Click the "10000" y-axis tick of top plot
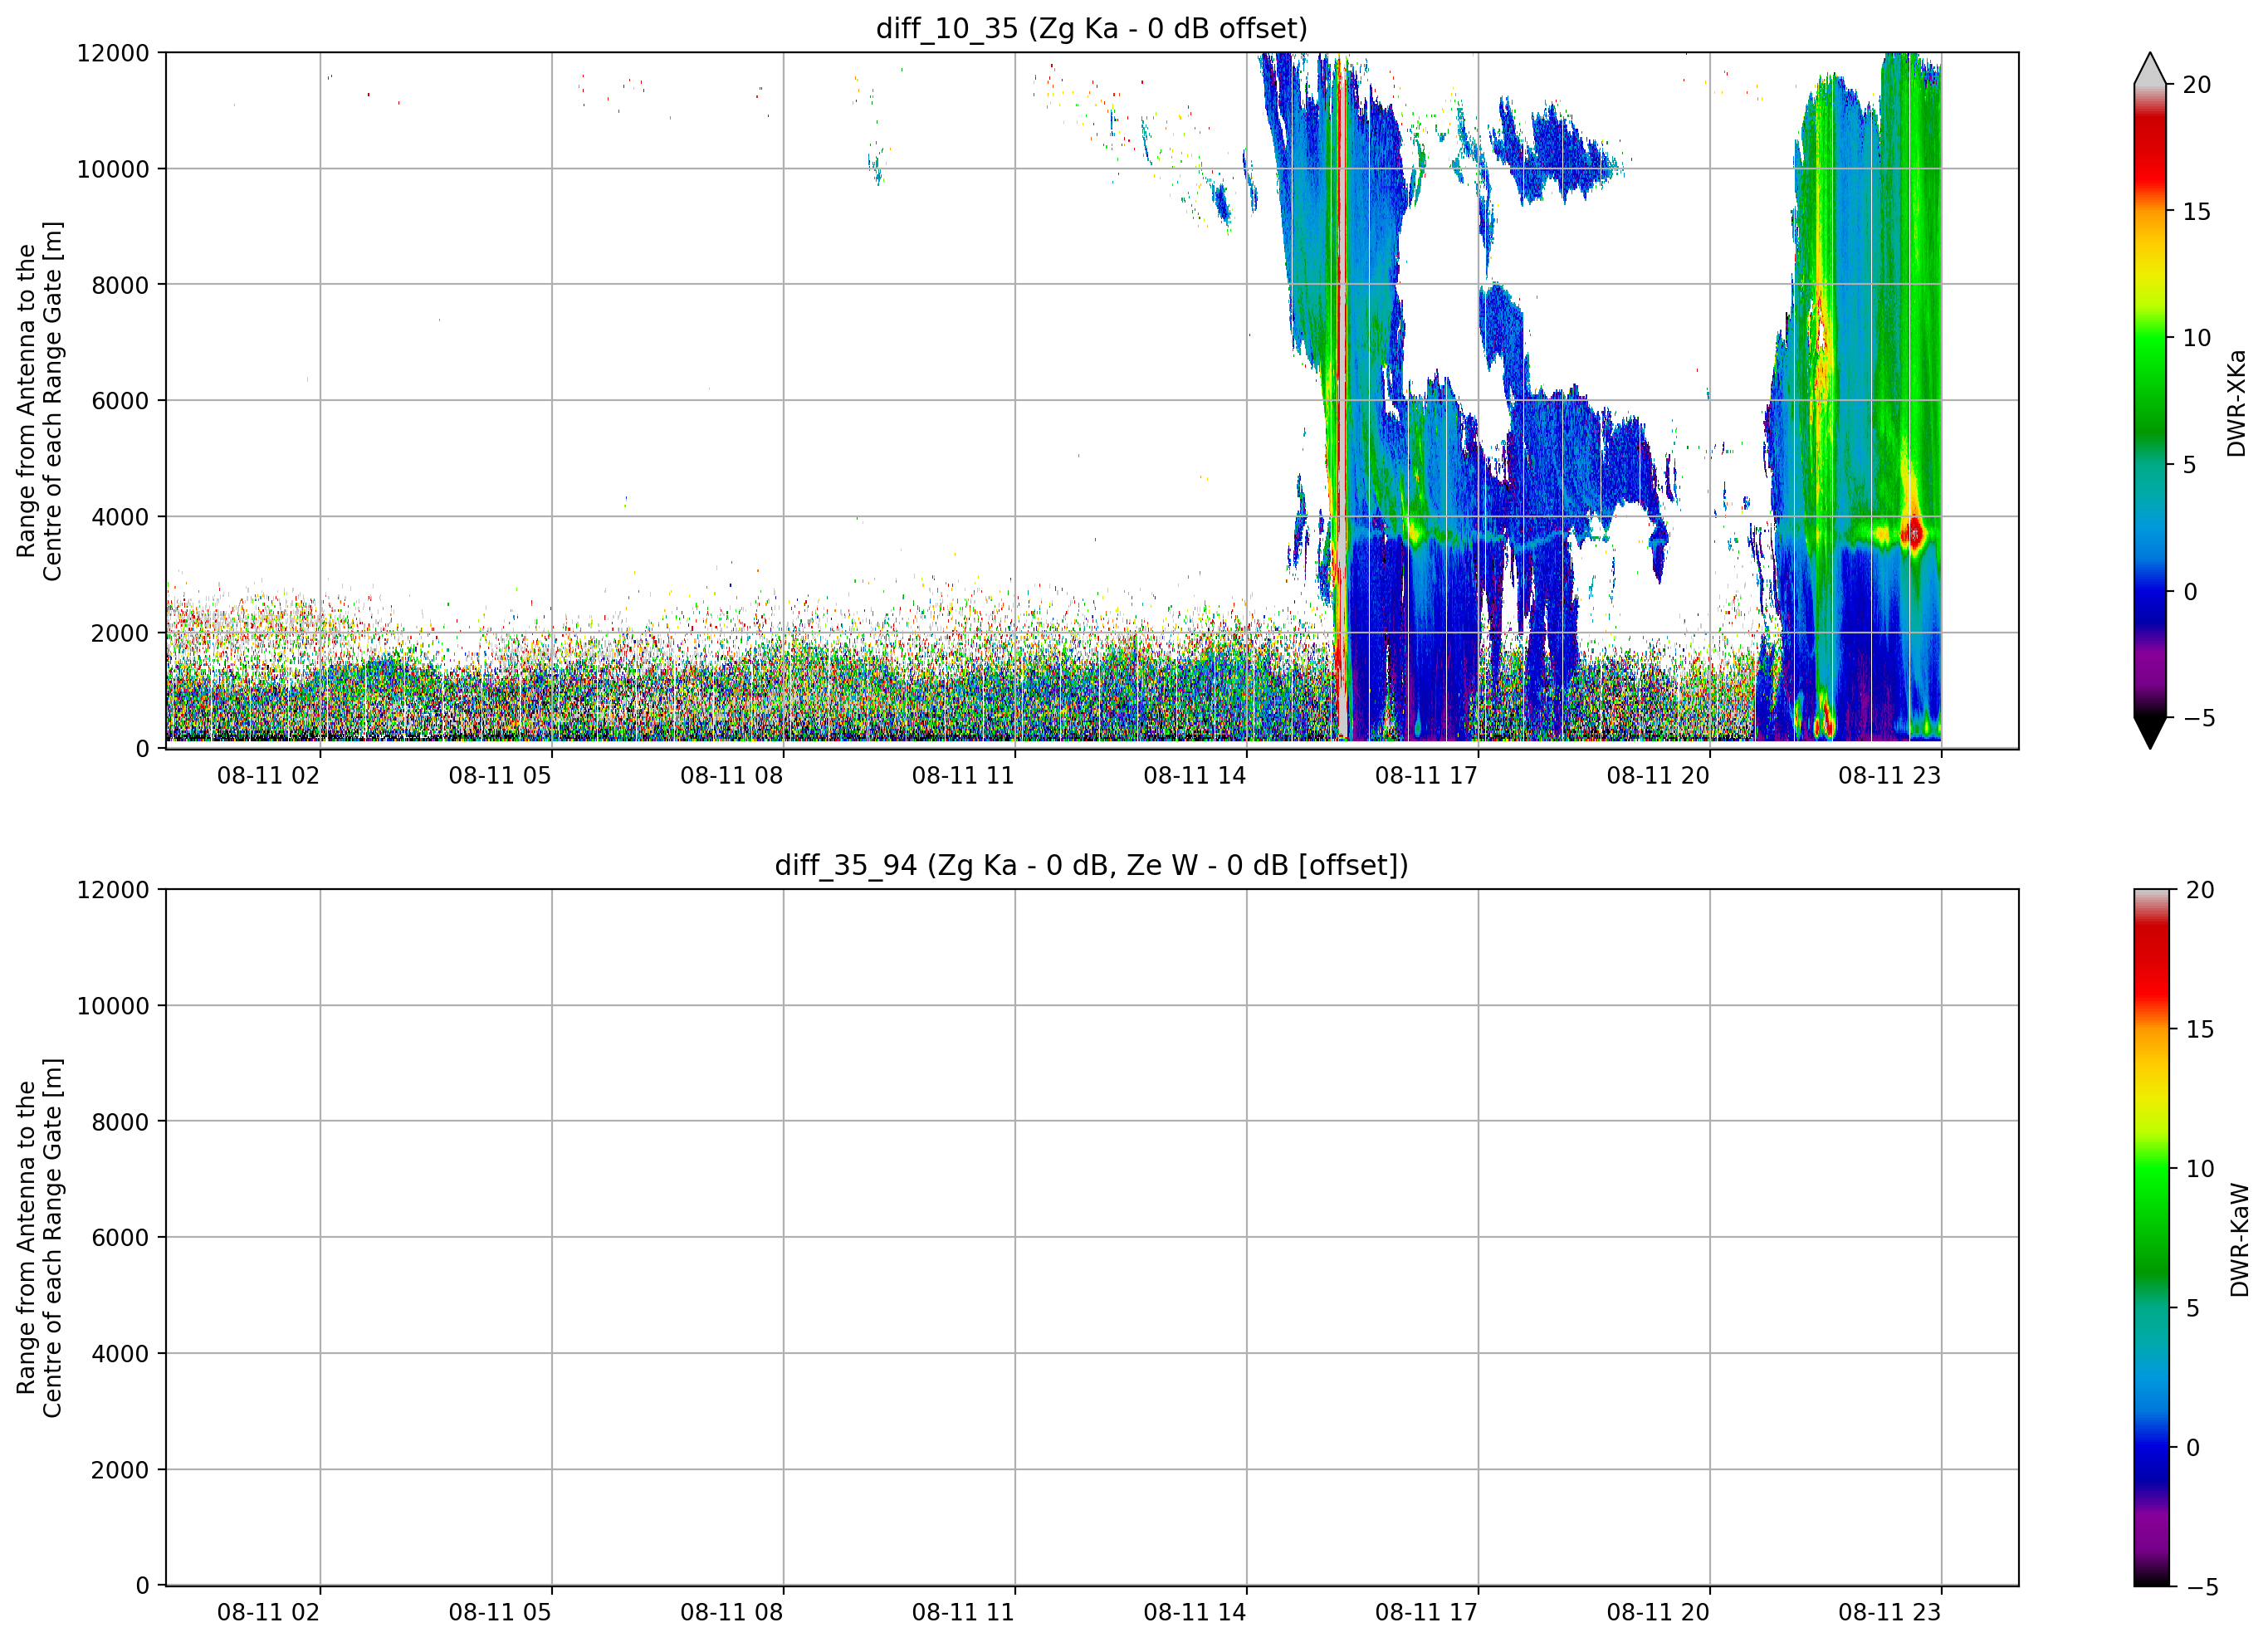2268x1642 pixels. tap(113, 169)
